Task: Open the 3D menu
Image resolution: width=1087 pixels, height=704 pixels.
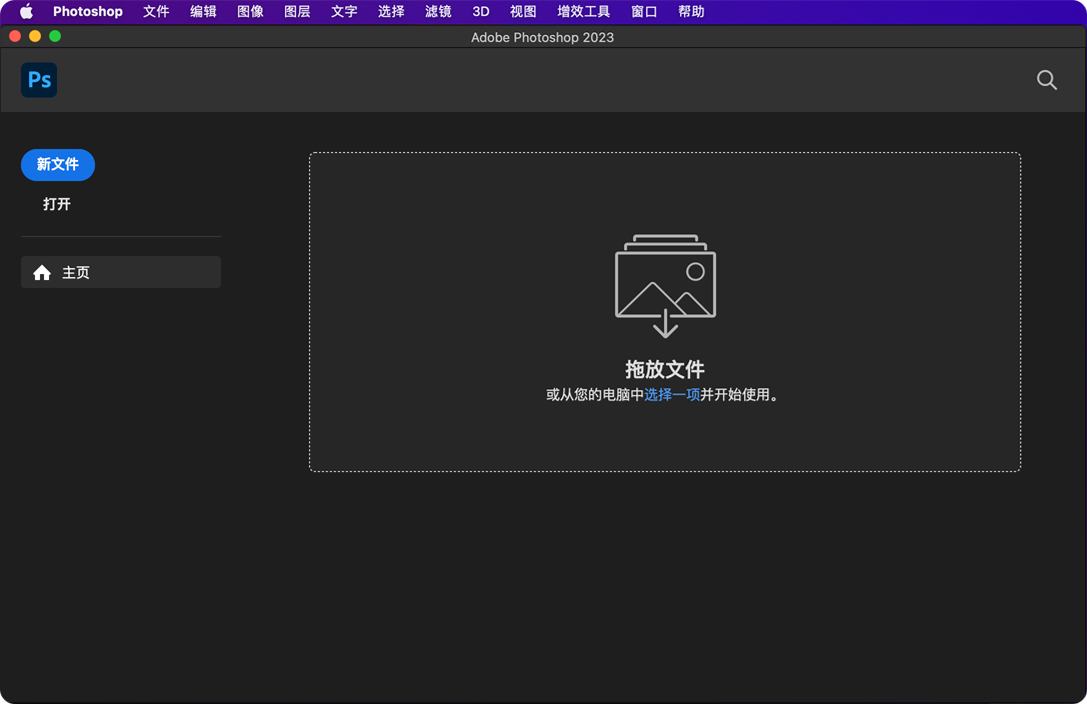Action: (481, 12)
